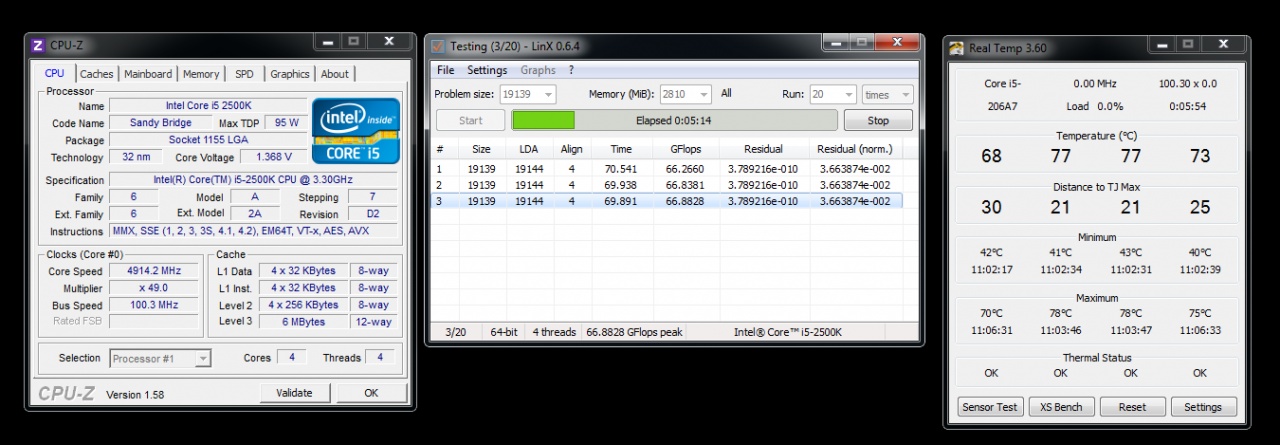Screen dimensions: 1280x445
Task: Open the ? help menu in LinX
Action: click(571, 70)
